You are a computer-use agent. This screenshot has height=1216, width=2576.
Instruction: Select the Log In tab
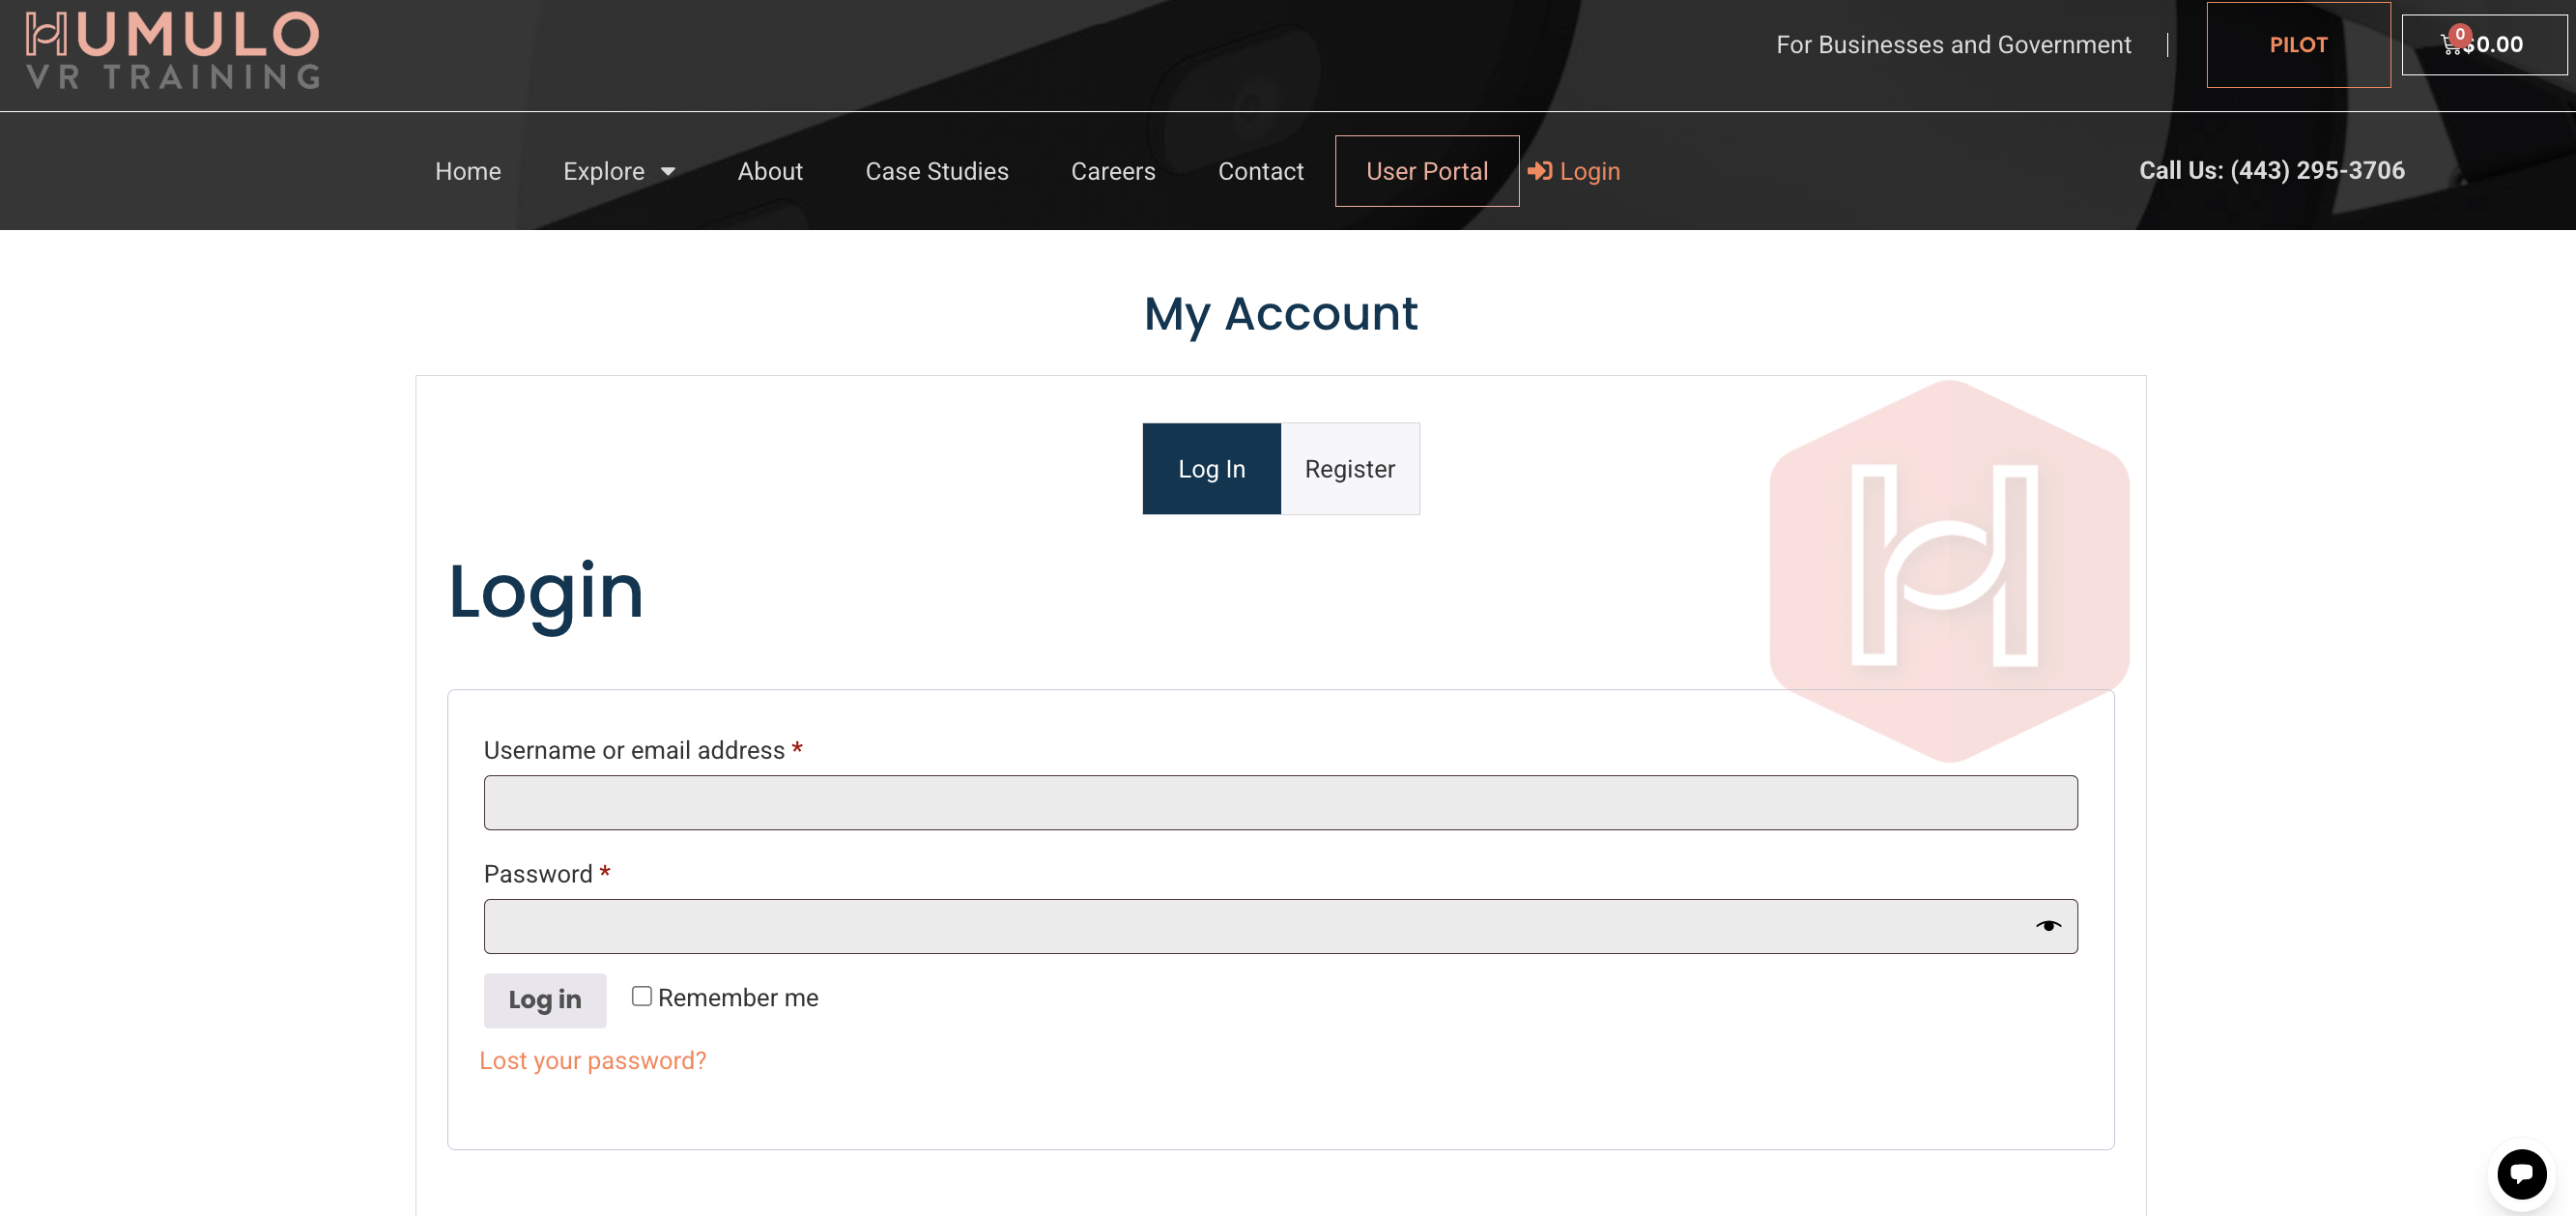point(1211,469)
